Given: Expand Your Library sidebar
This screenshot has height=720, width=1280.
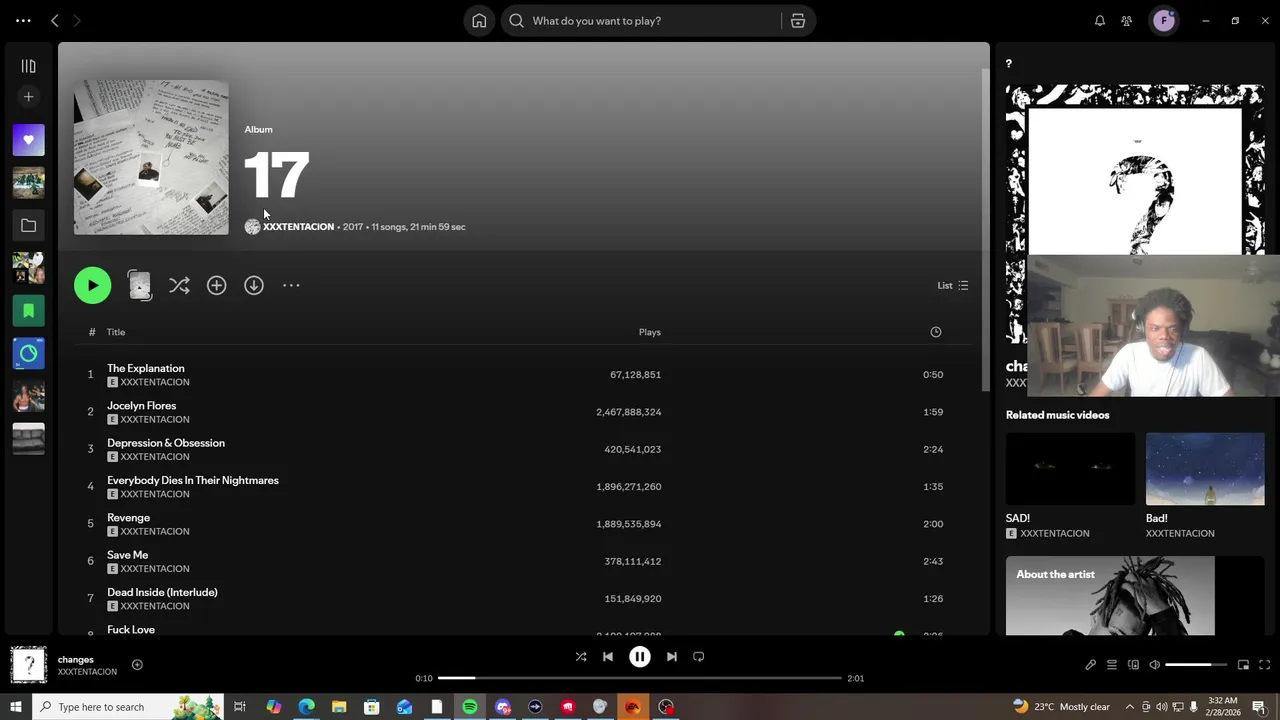Looking at the screenshot, I should coord(29,67).
